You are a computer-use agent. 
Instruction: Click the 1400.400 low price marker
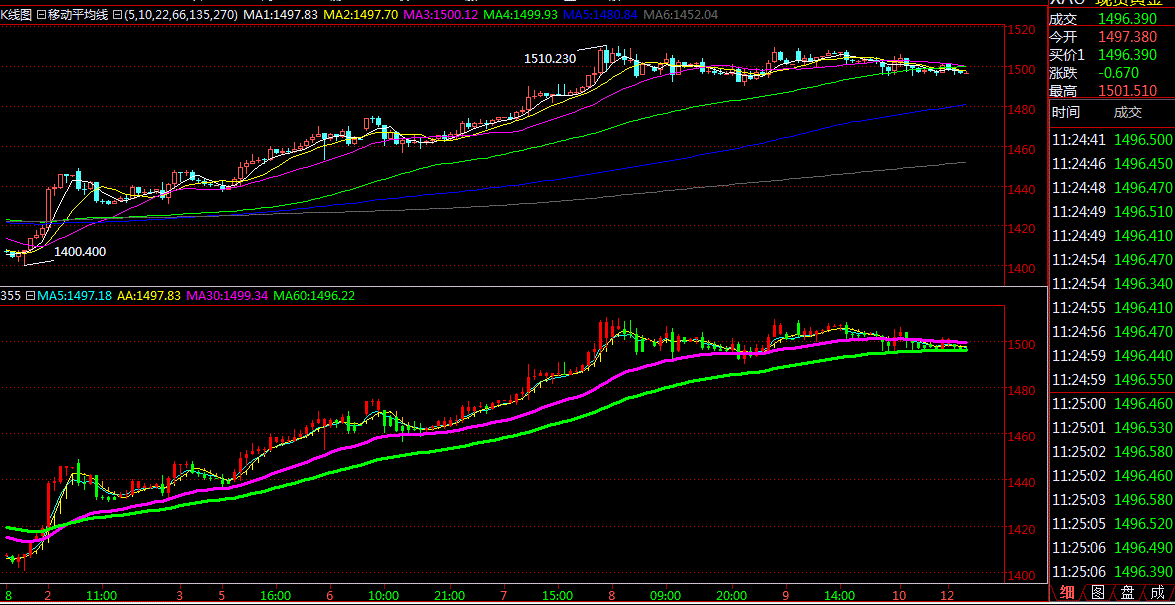[x=80, y=252]
